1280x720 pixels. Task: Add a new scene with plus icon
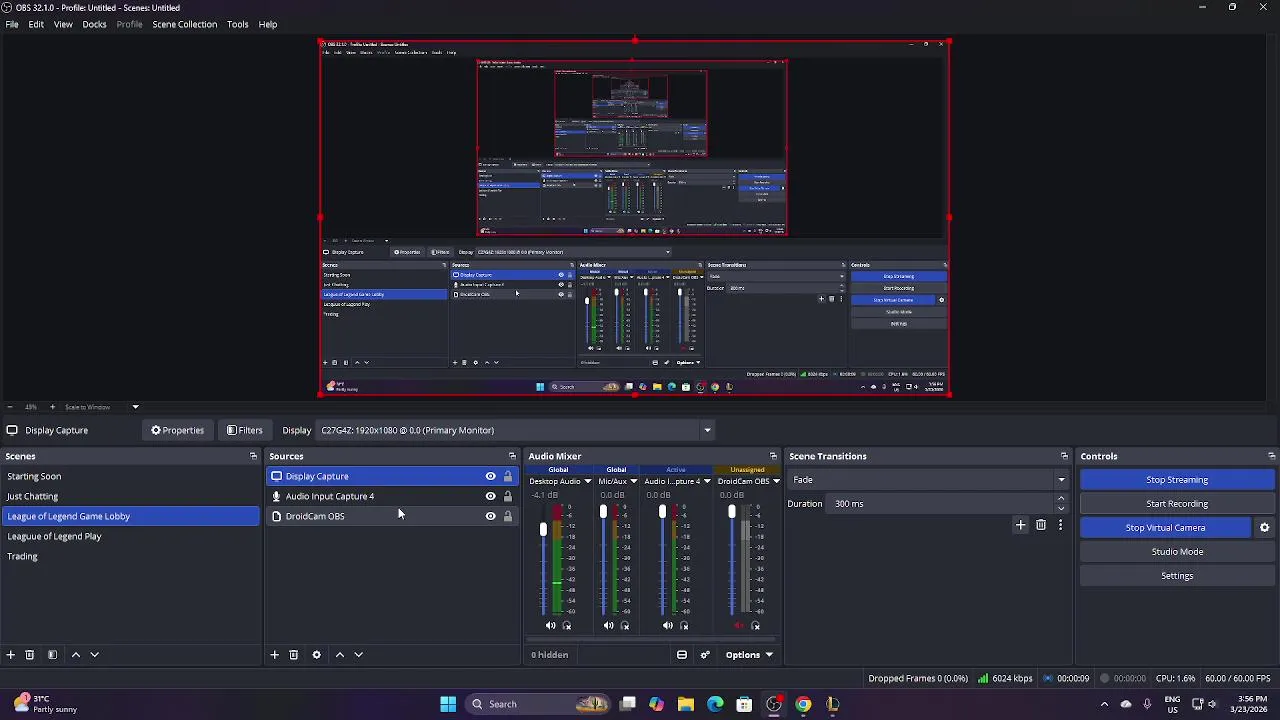pos(10,654)
